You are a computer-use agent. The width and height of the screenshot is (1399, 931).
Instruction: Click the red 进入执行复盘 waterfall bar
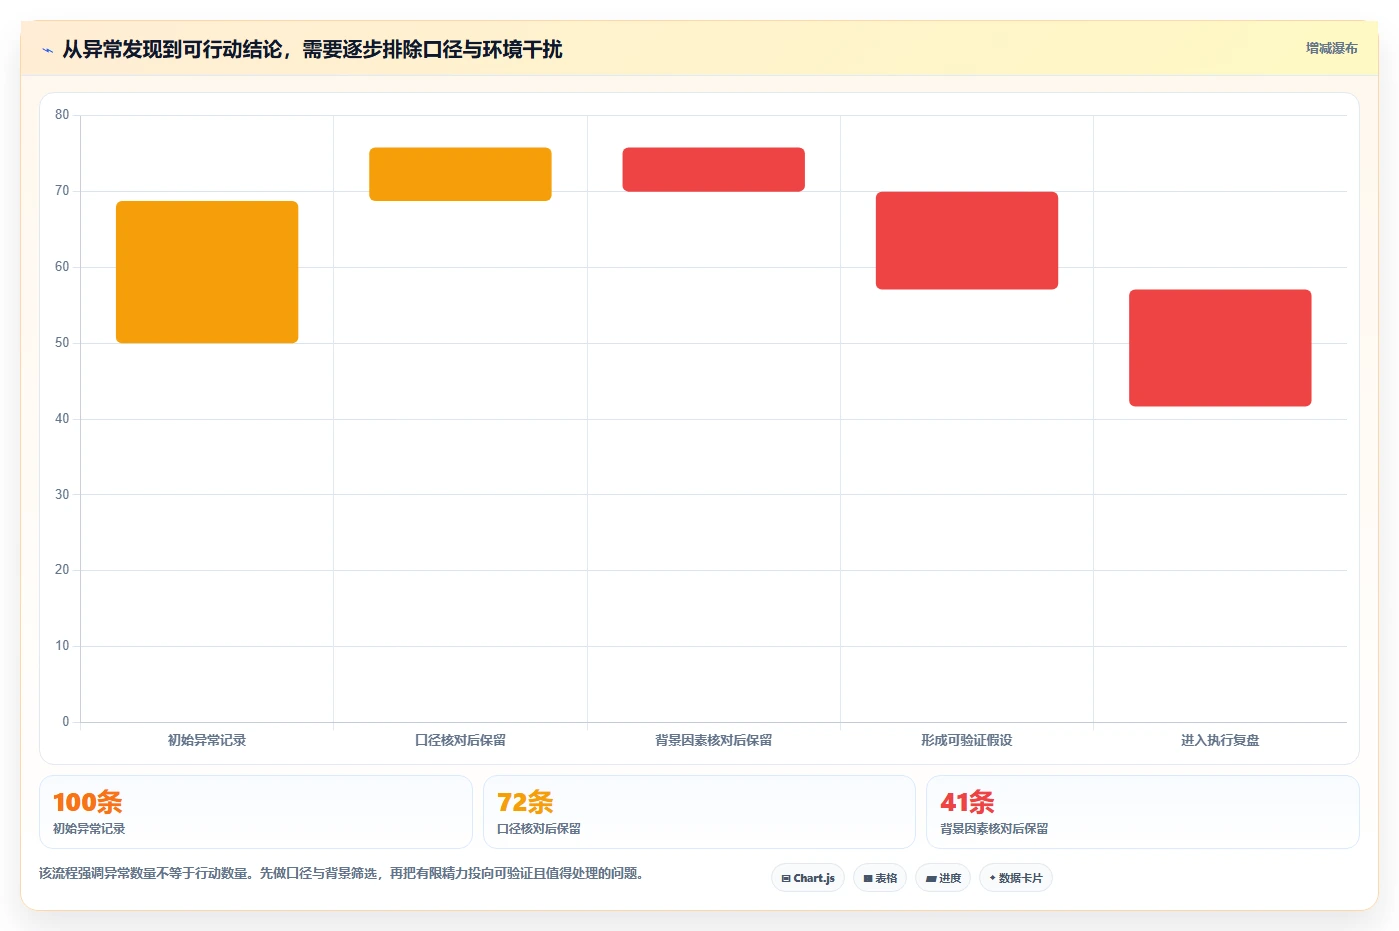(x=1220, y=348)
